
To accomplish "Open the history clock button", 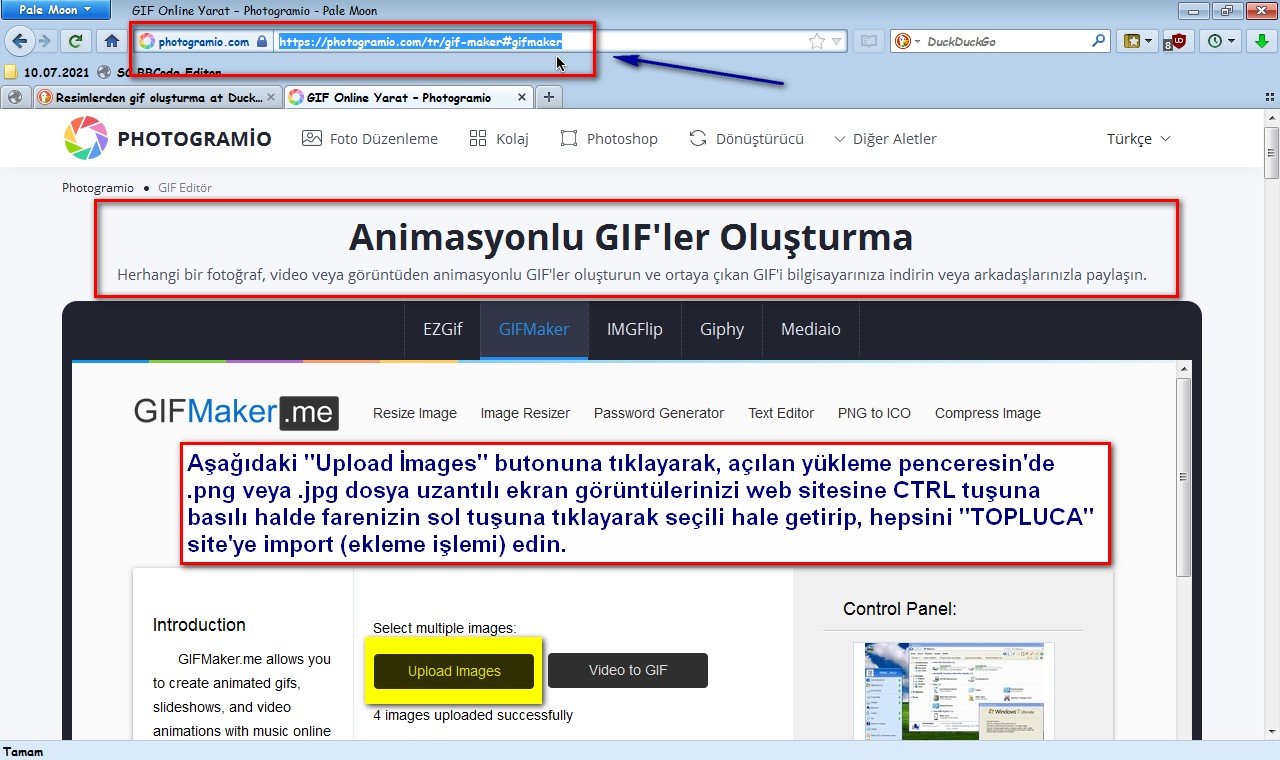I will 1215,41.
